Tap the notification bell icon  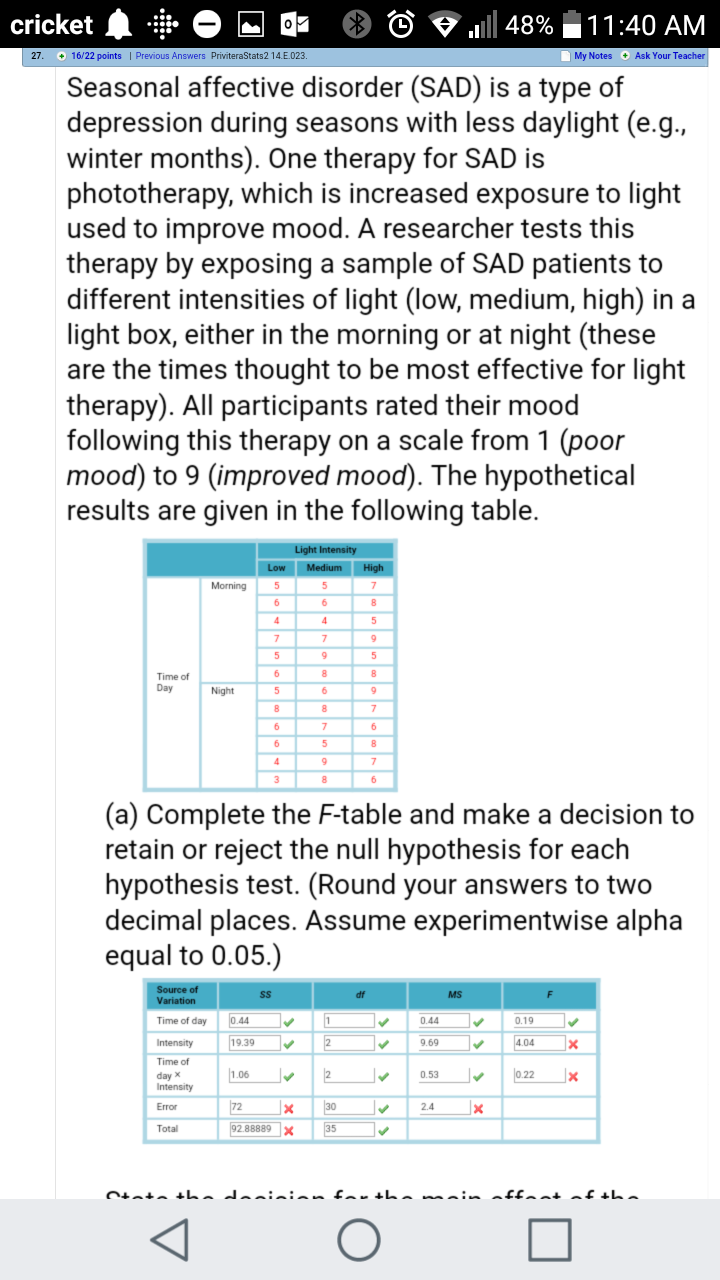coord(120,24)
